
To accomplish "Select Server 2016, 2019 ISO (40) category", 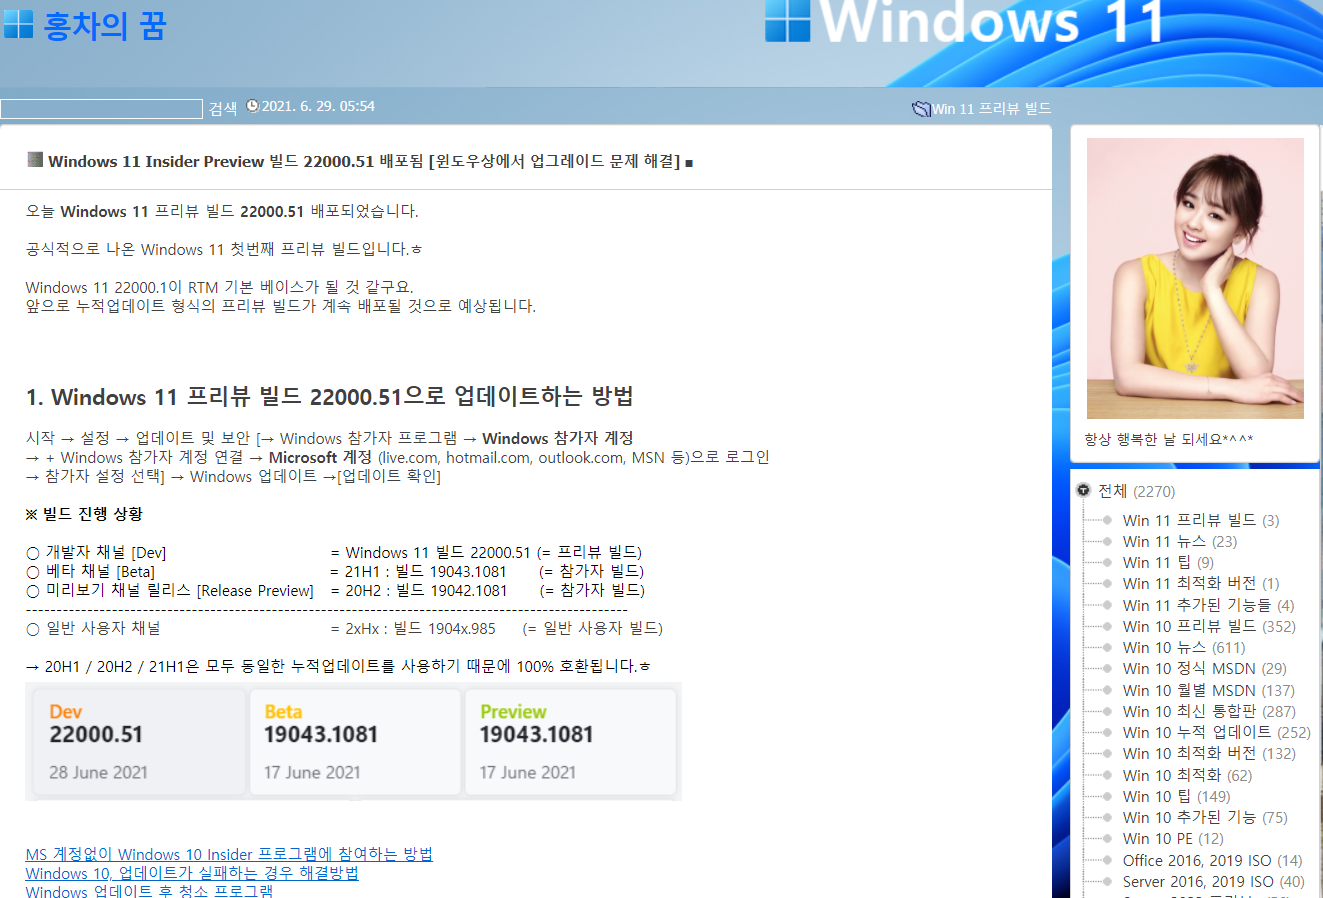I will click(x=1213, y=881).
